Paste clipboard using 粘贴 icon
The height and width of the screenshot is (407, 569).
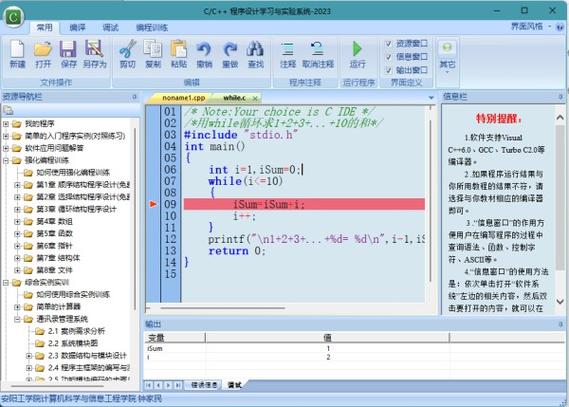(179, 54)
